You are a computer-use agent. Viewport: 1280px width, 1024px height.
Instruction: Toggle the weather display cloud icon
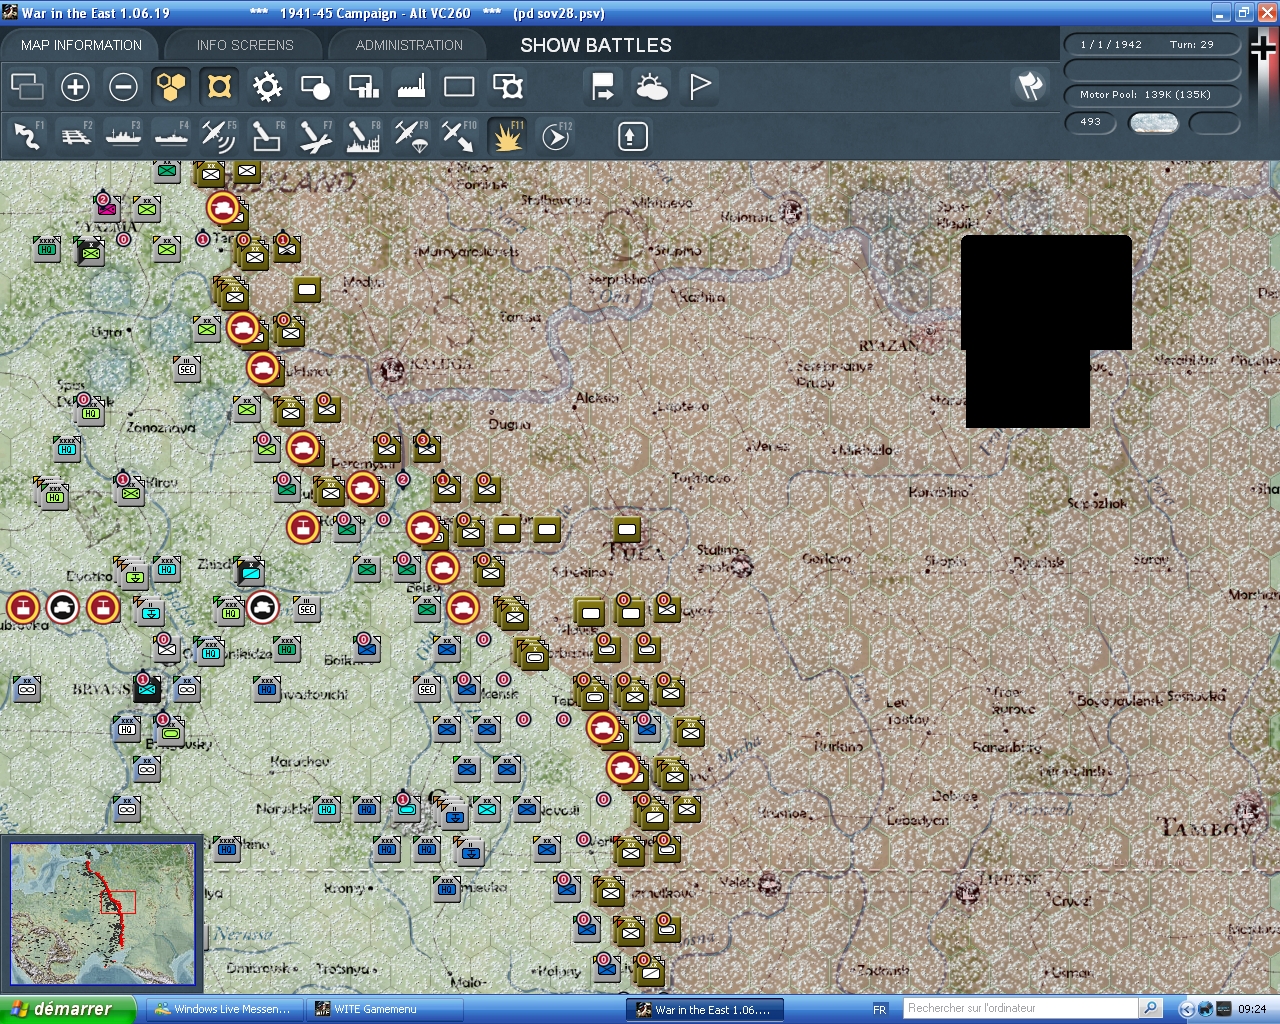click(652, 87)
